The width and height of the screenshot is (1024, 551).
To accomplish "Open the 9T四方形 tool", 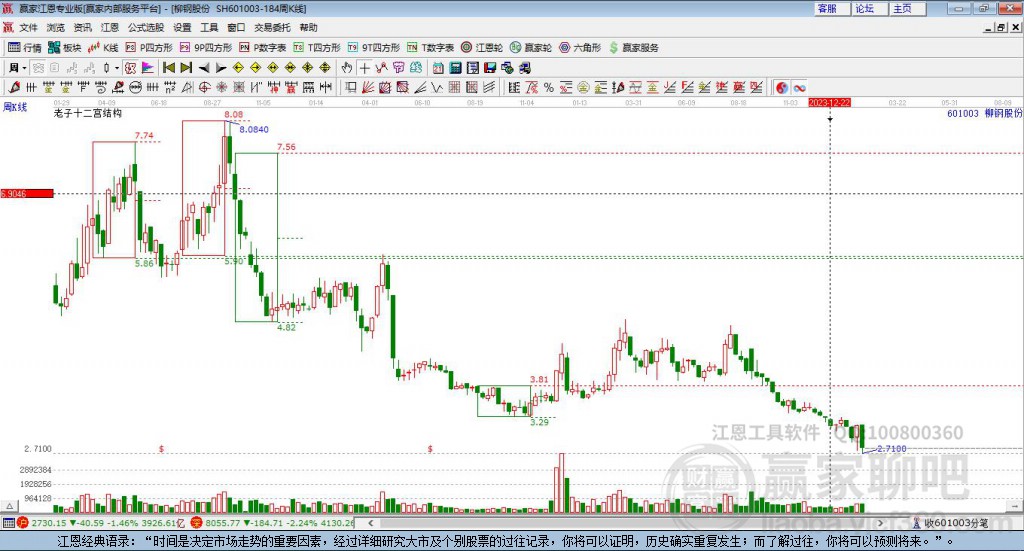I will coord(374,48).
